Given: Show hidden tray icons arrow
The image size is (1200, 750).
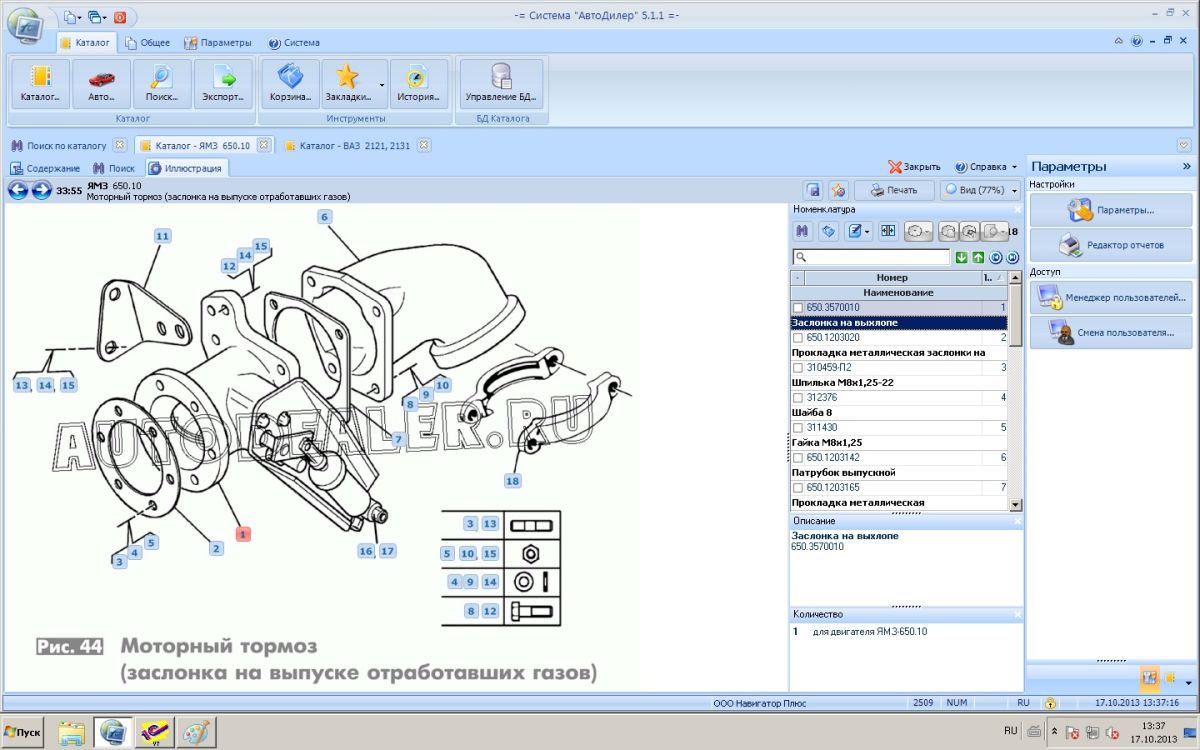Looking at the screenshot, I should point(1056,733).
